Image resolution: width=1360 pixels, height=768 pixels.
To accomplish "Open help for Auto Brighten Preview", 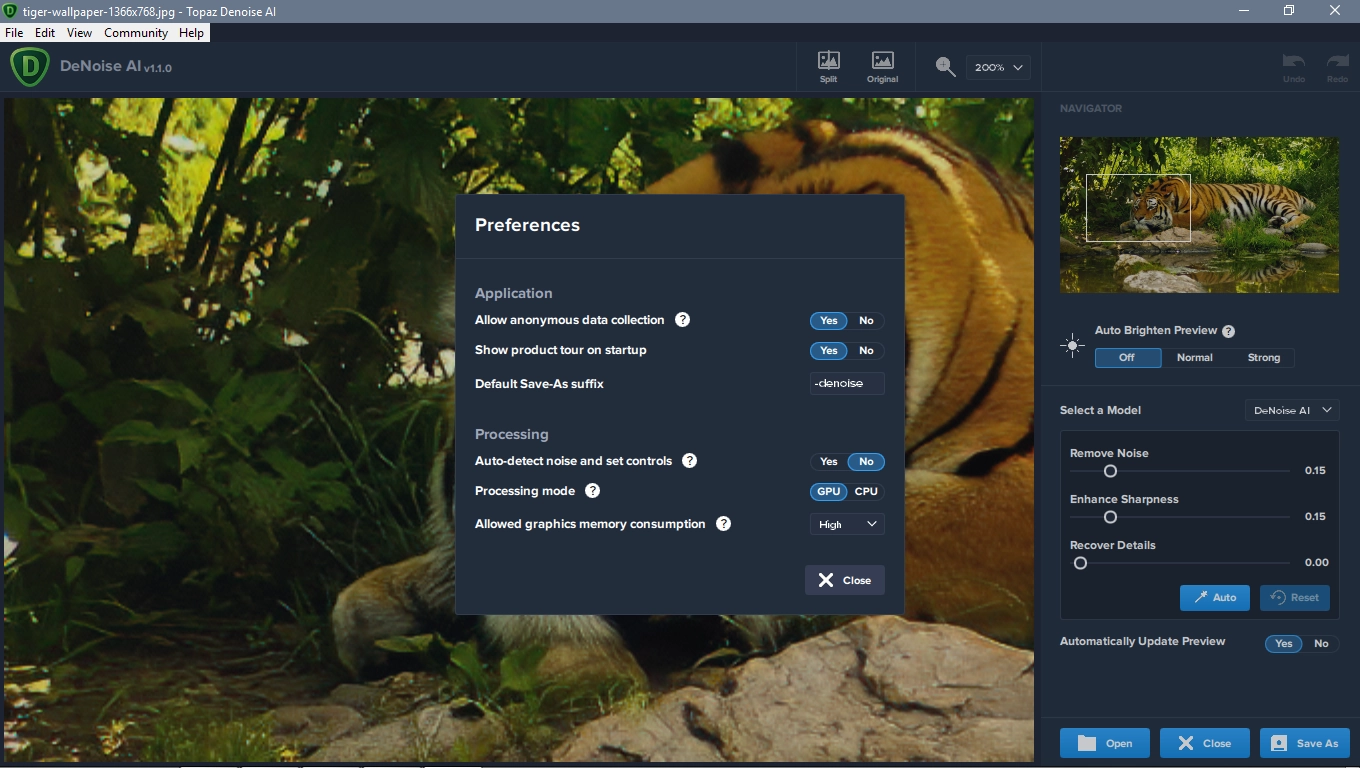I will [x=1228, y=331].
